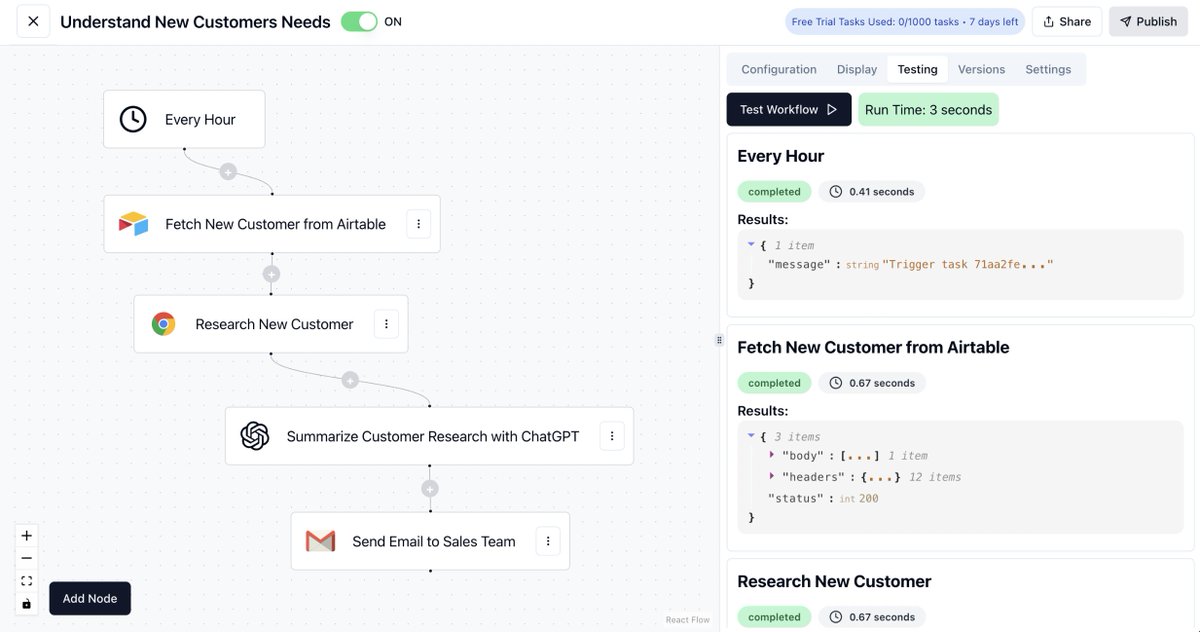Go to the Settings tab

[x=1048, y=69]
